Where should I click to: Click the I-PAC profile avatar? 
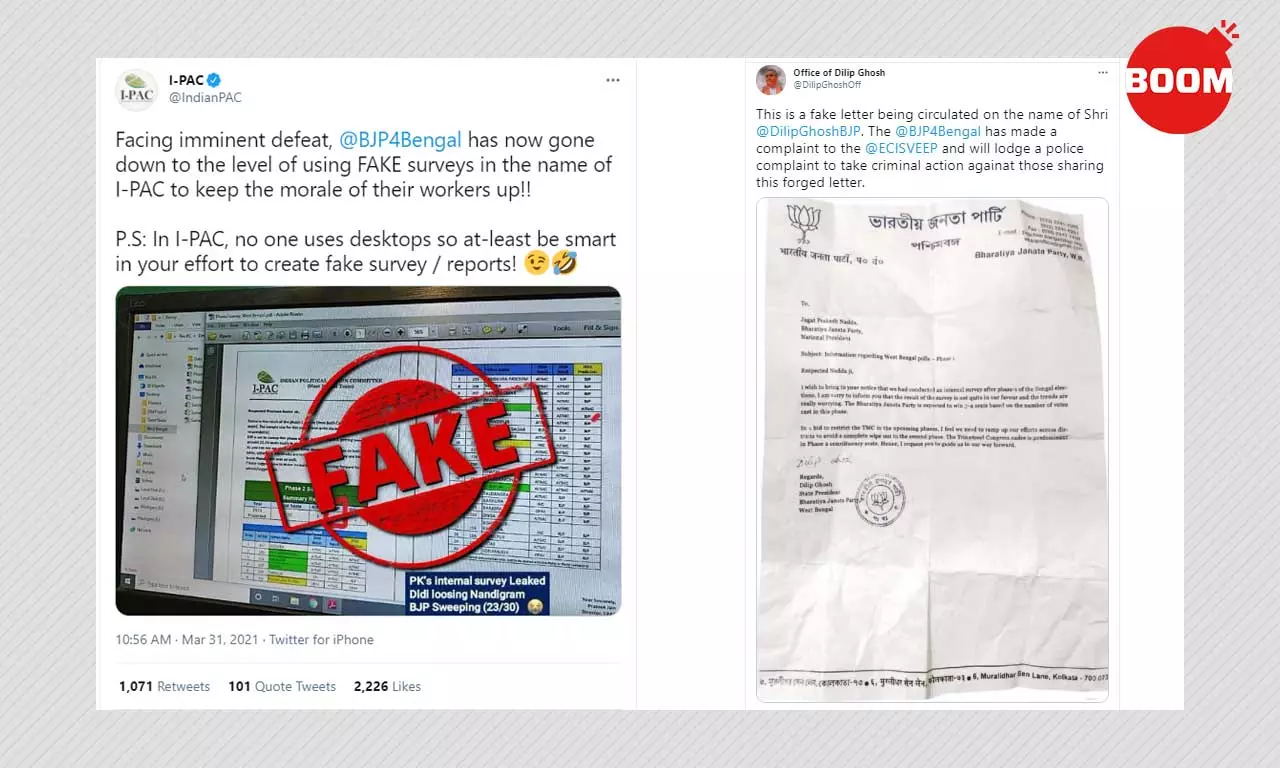point(137,89)
